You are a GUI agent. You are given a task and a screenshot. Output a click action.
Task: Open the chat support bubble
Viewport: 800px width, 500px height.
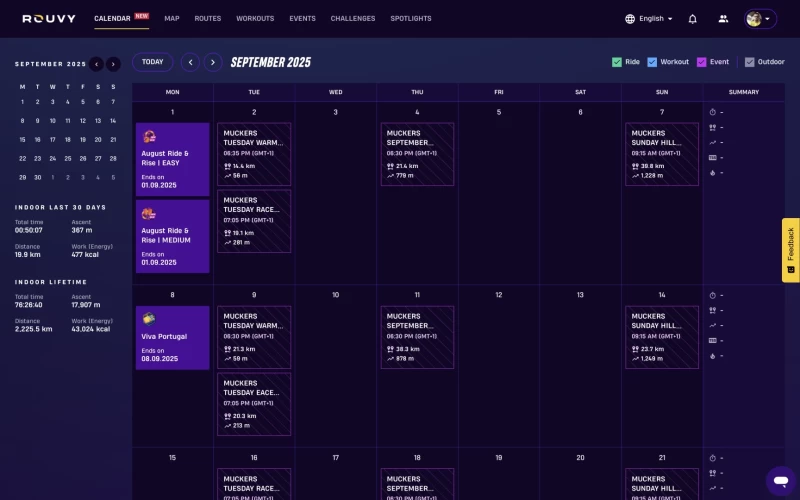(x=781, y=480)
